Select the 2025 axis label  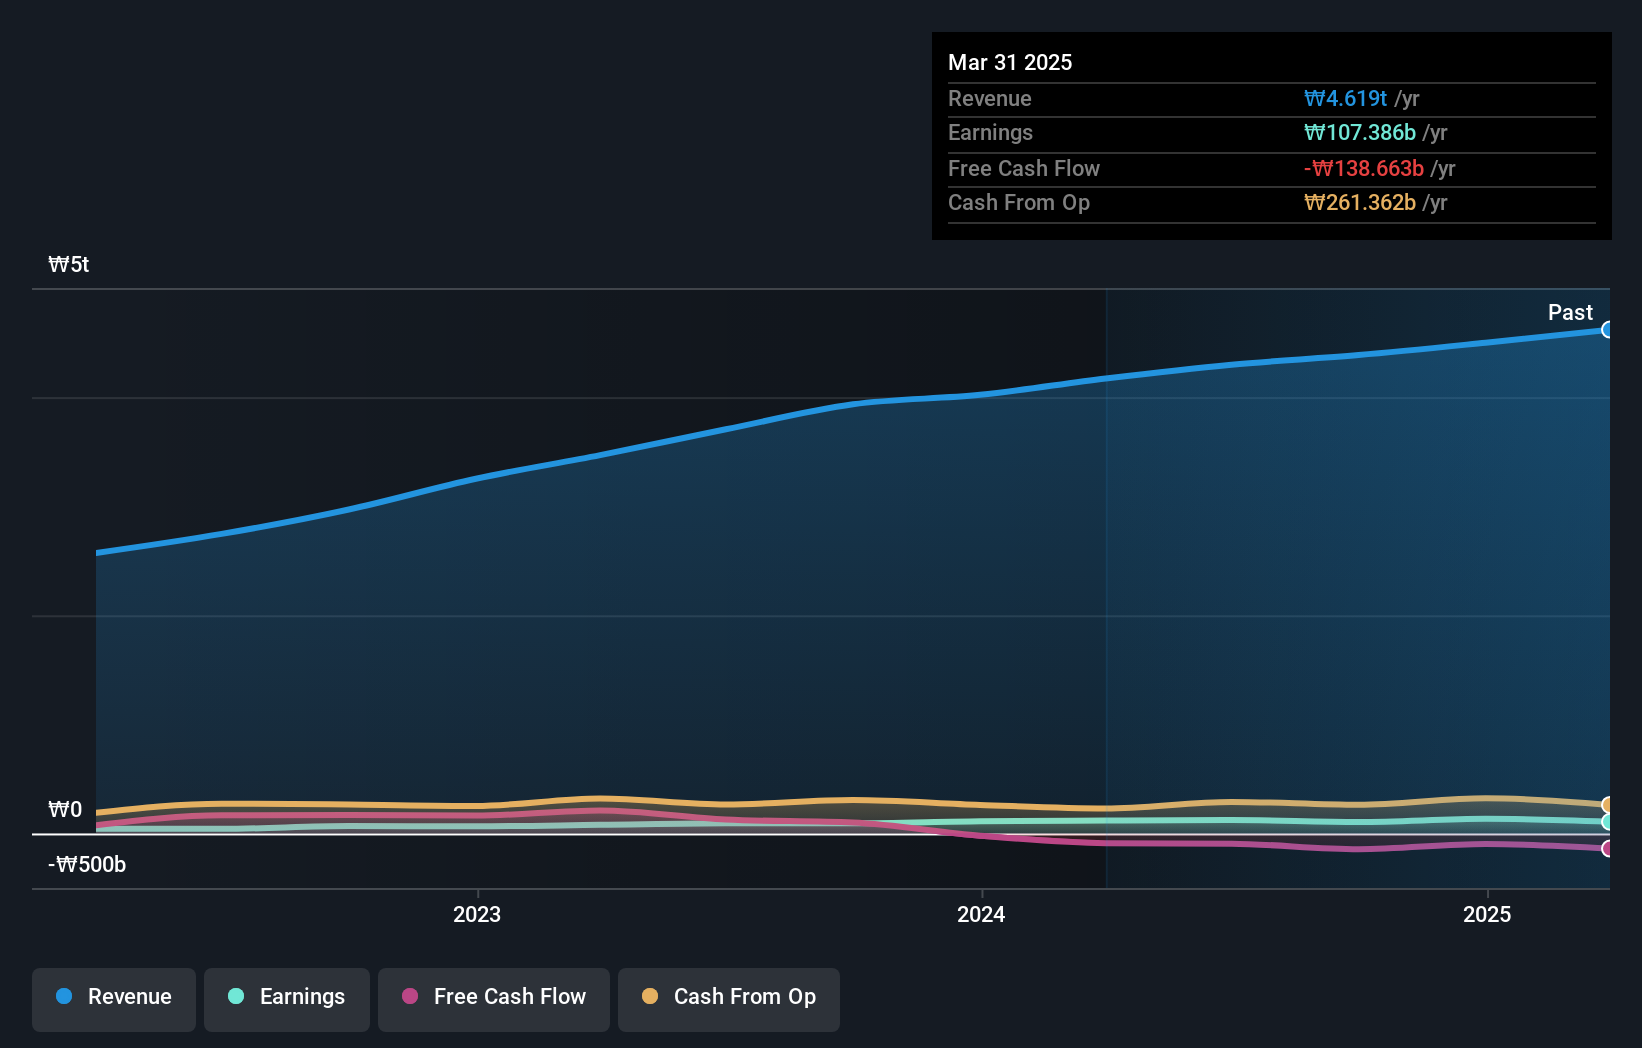click(1487, 914)
